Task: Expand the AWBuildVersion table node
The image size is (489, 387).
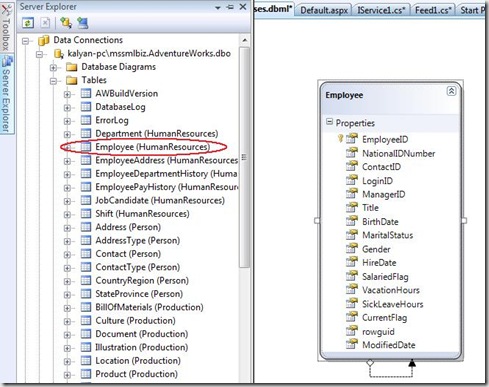Action: coord(67,94)
